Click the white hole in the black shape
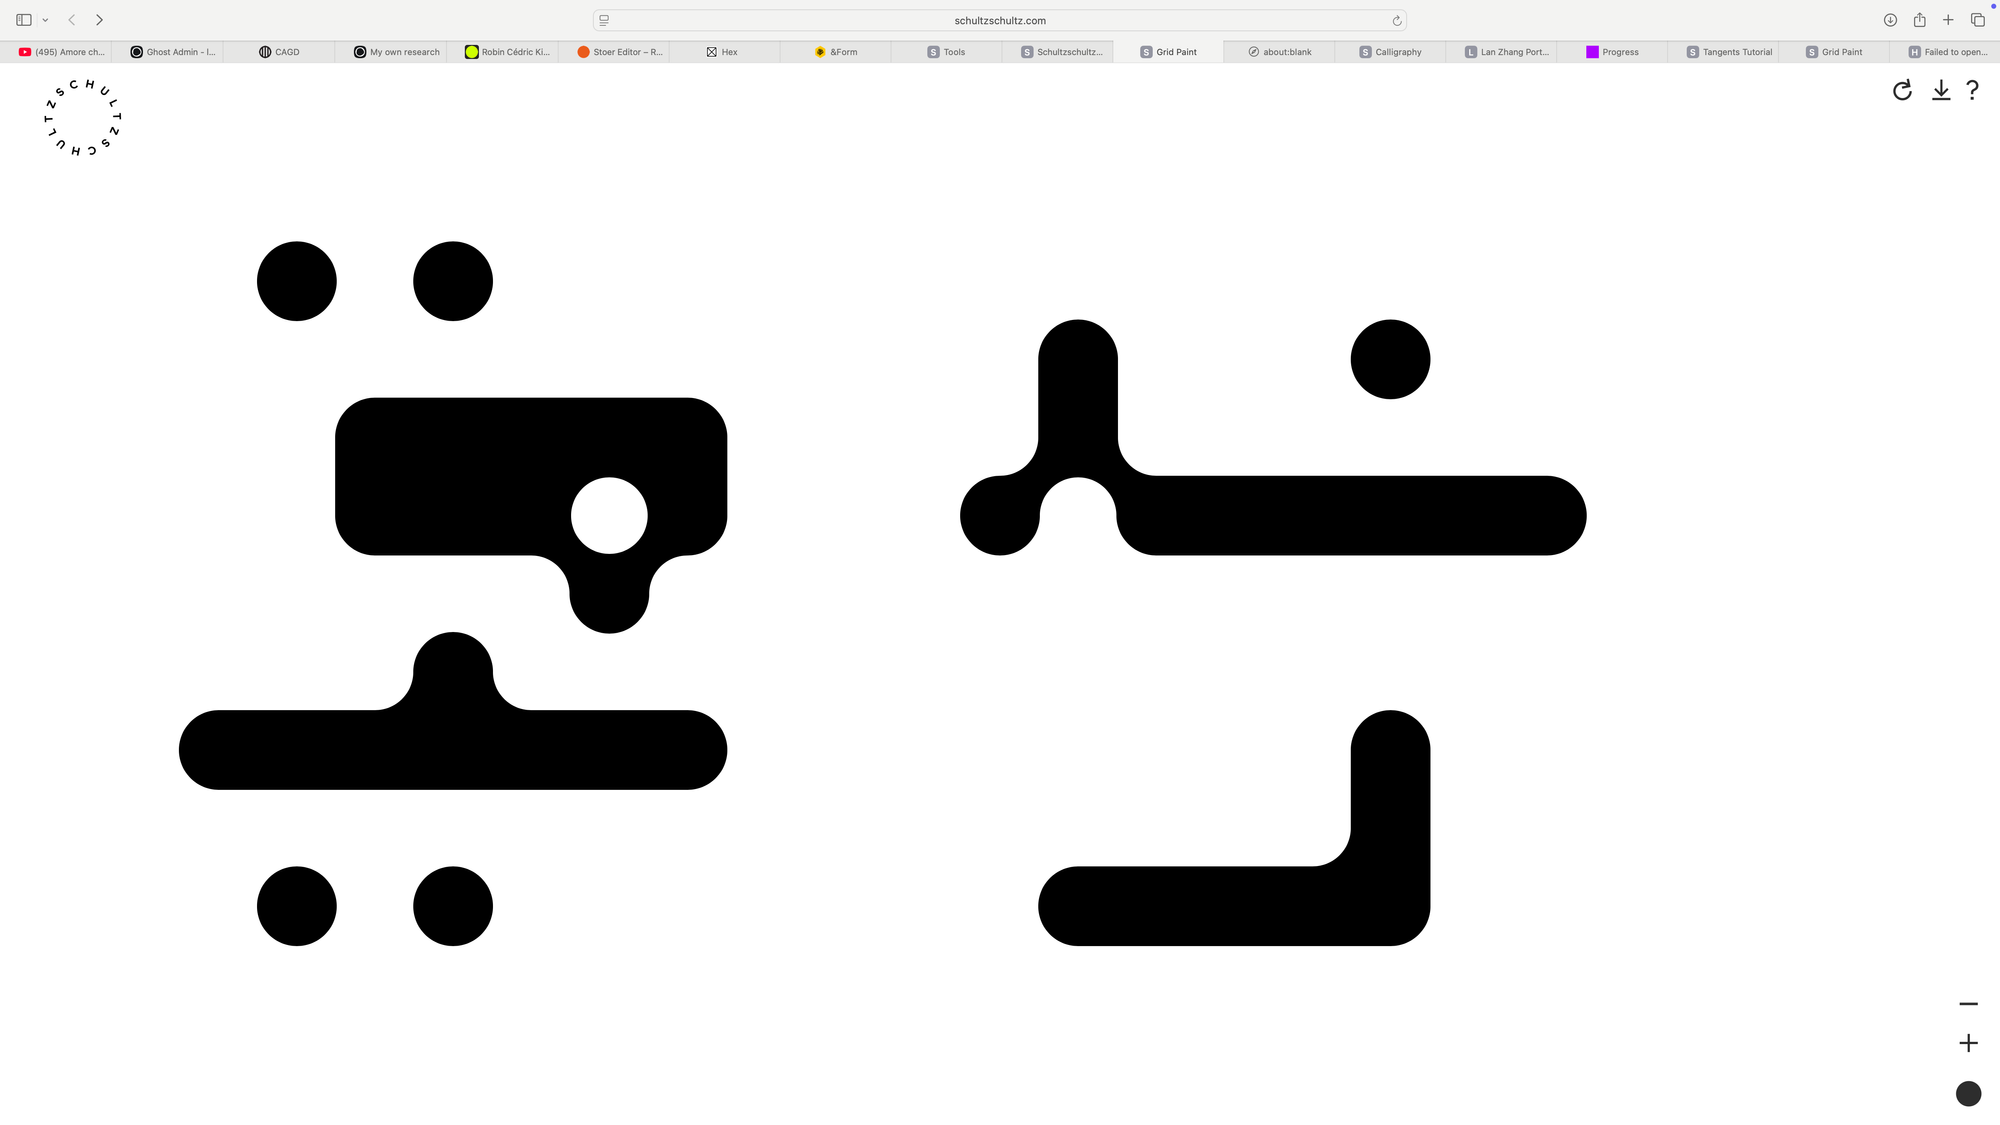 click(609, 516)
